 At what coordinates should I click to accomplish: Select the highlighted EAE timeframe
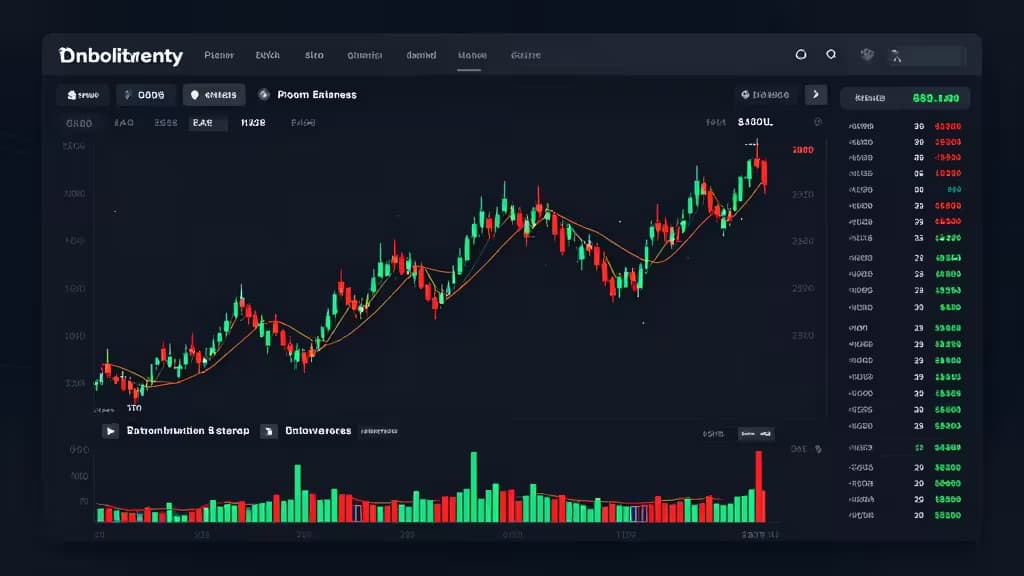(x=207, y=123)
